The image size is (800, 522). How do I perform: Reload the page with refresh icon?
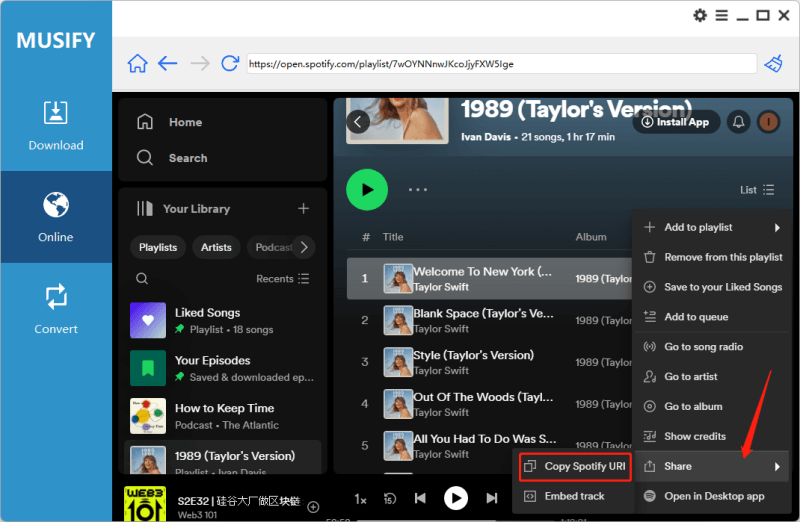pos(230,64)
